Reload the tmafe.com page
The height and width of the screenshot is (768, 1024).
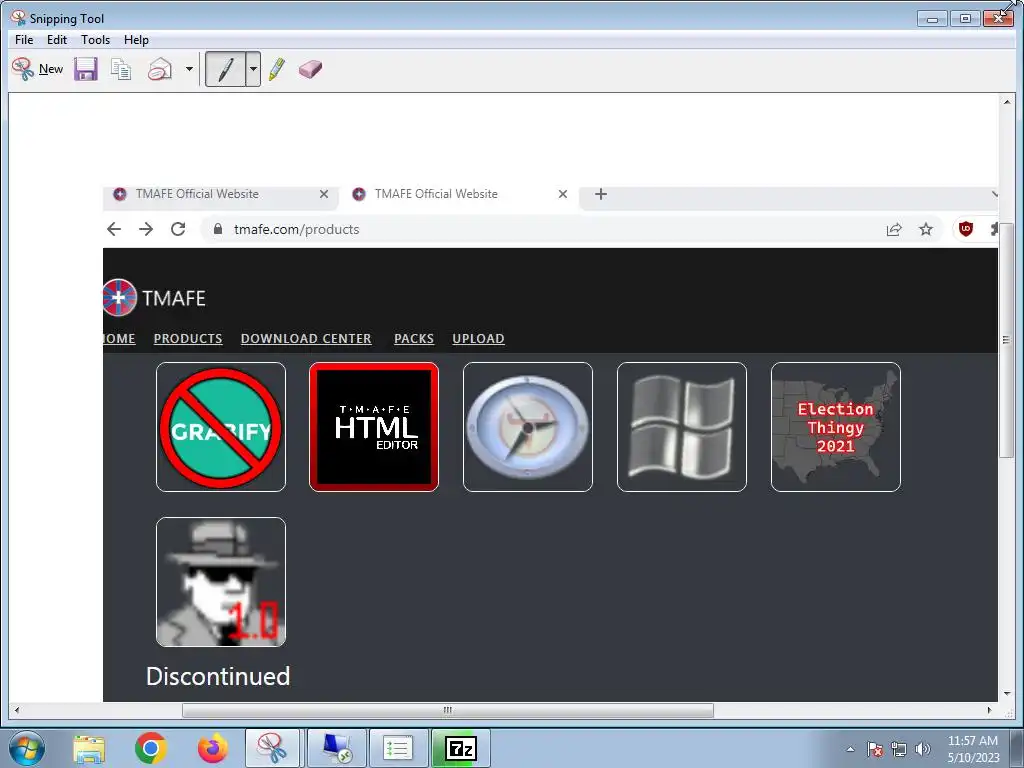click(x=178, y=229)
